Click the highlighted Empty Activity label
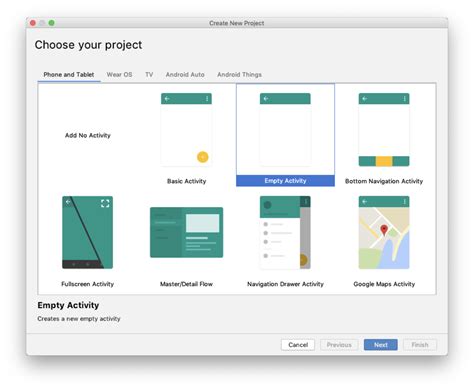The width and height of the screenshot is (474, 390). [x=285, y=181]
